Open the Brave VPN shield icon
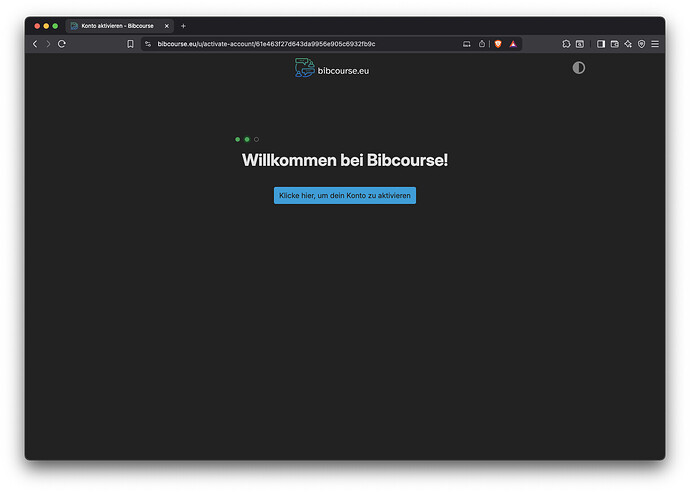This screenshot has height=493, width=690. point(642,44)
